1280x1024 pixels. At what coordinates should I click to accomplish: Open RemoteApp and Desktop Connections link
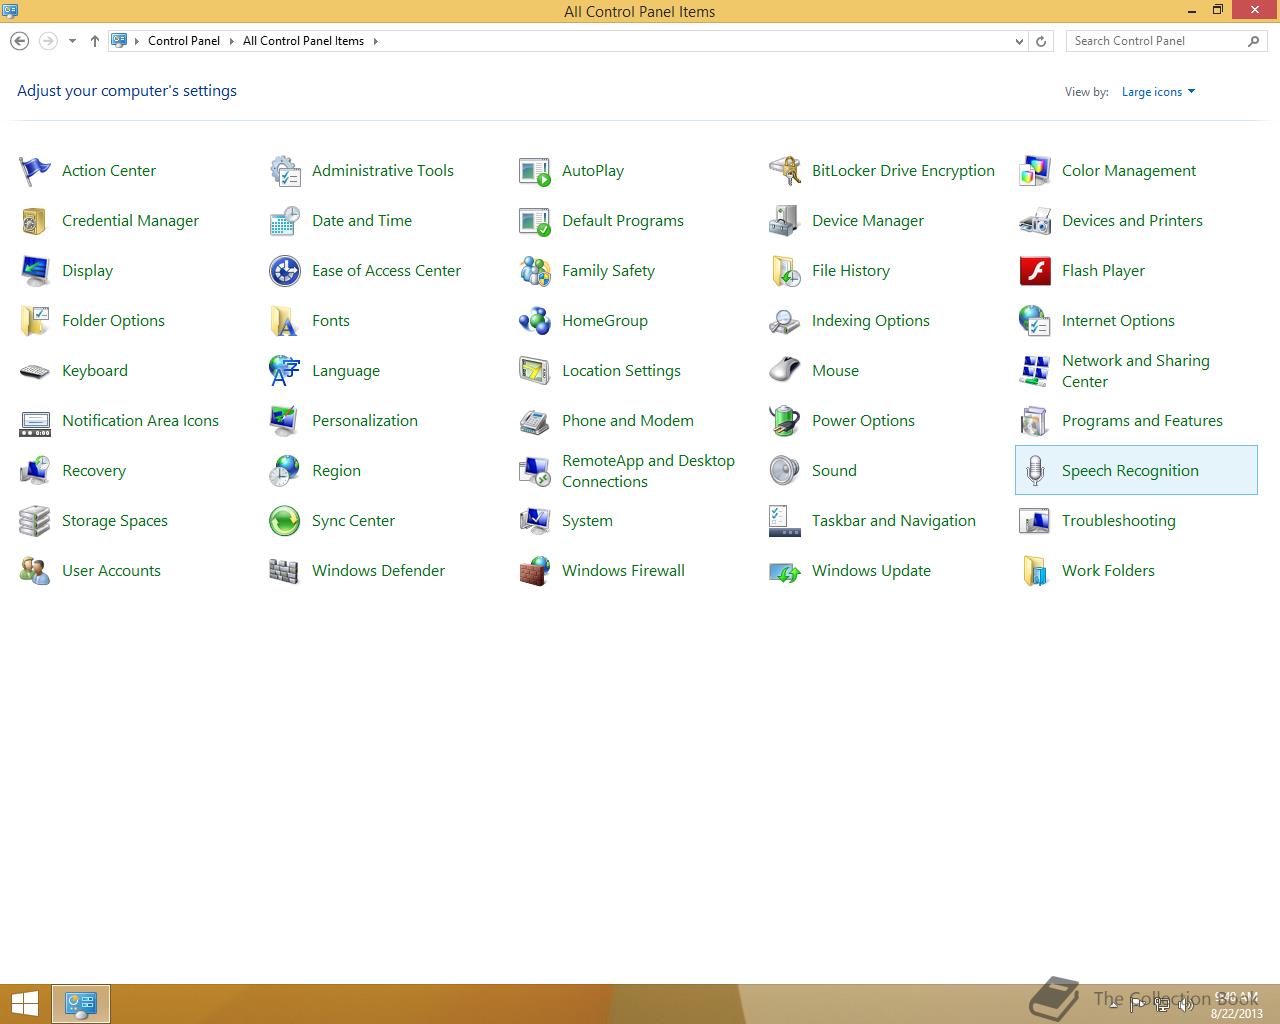(648, 471)
